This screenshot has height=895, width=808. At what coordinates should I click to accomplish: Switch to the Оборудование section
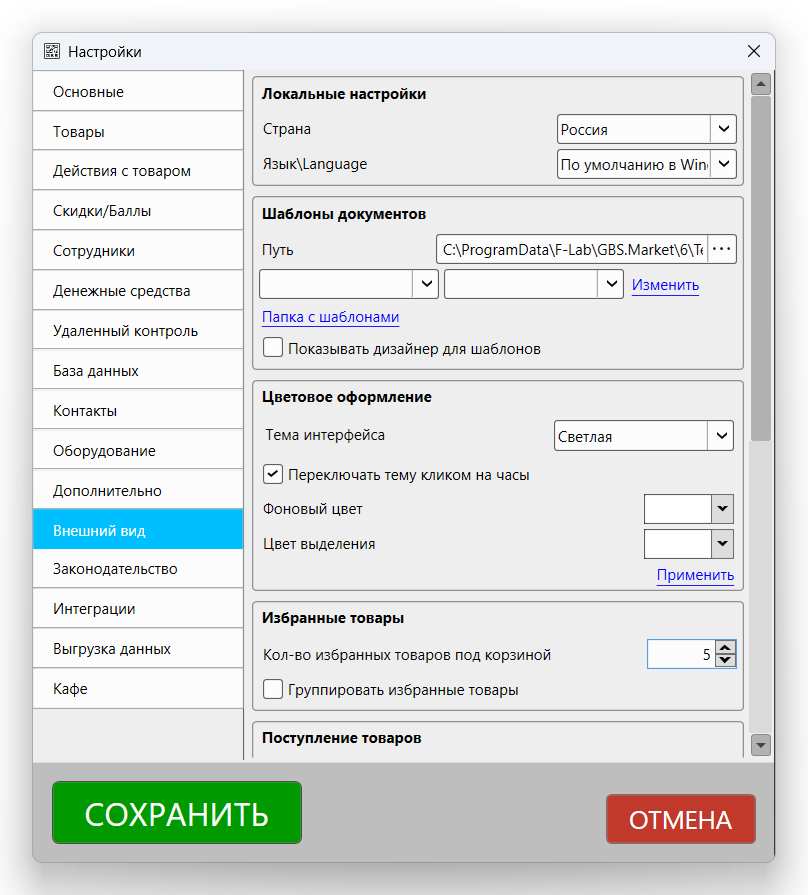(x=137, y=449)
